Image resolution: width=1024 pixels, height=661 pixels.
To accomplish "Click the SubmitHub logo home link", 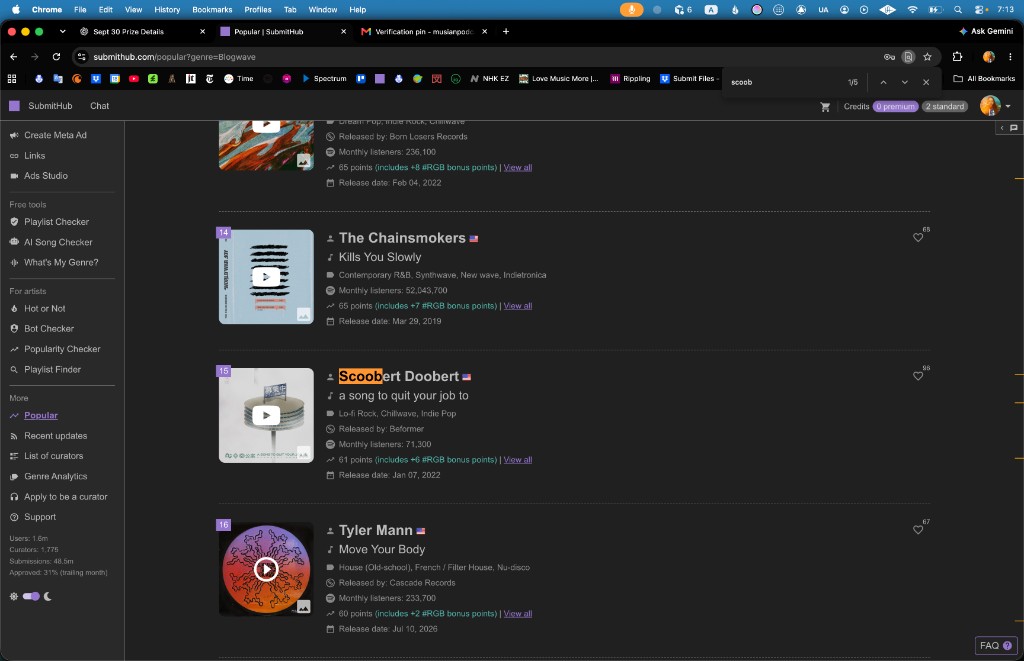I will coord(40,106).
